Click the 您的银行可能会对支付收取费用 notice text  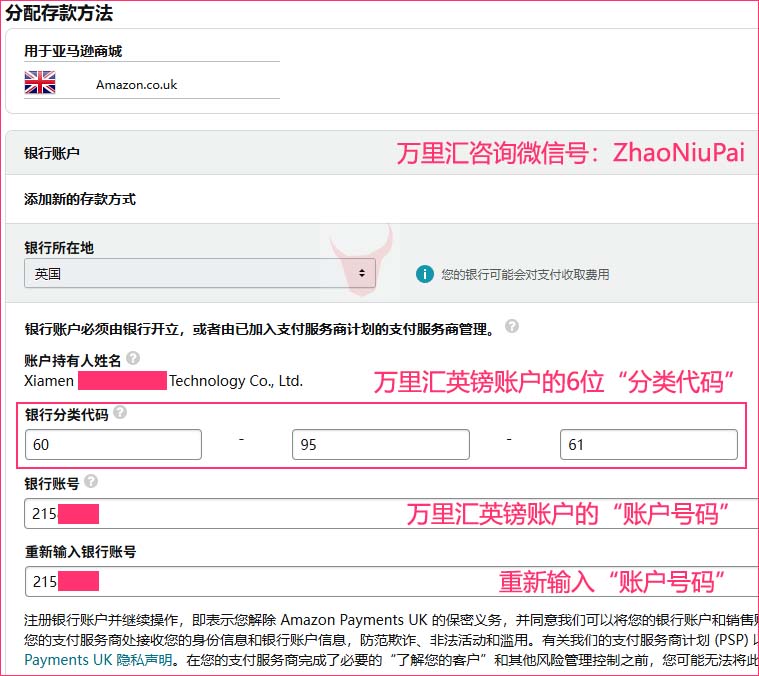pos(525,274)
